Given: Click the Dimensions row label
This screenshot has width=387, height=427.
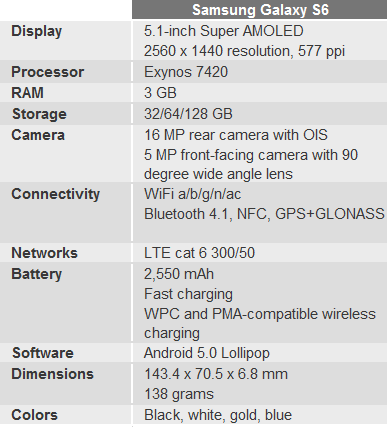Looking at the screenshot, I should [x=53, y=374].
